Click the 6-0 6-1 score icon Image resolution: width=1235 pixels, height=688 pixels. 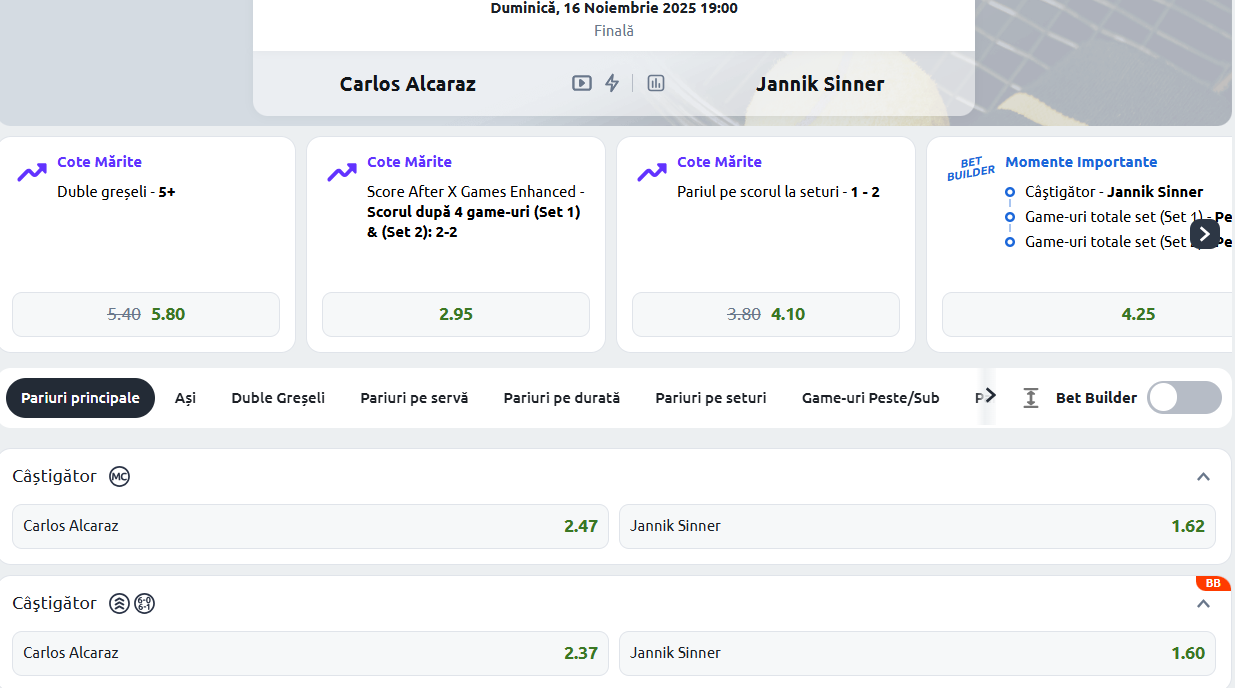coord(145,604)
